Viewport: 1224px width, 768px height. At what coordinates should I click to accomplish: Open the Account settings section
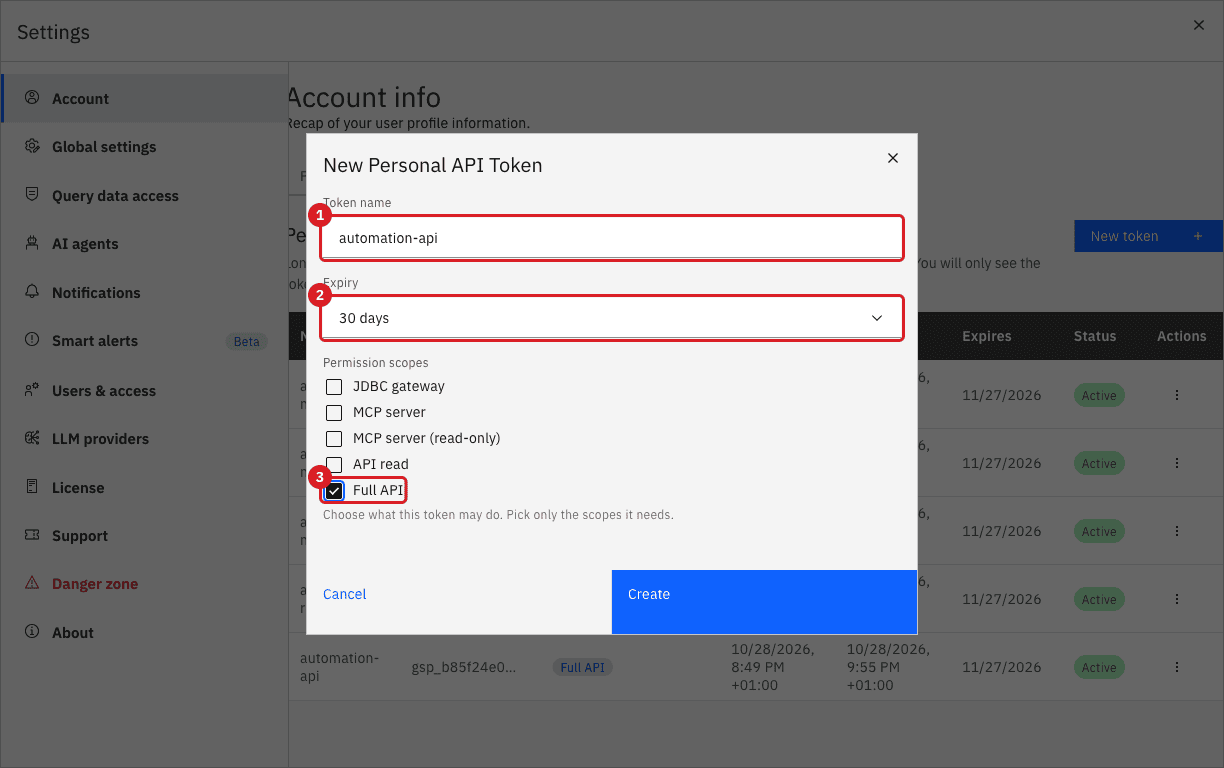point(145,98)
